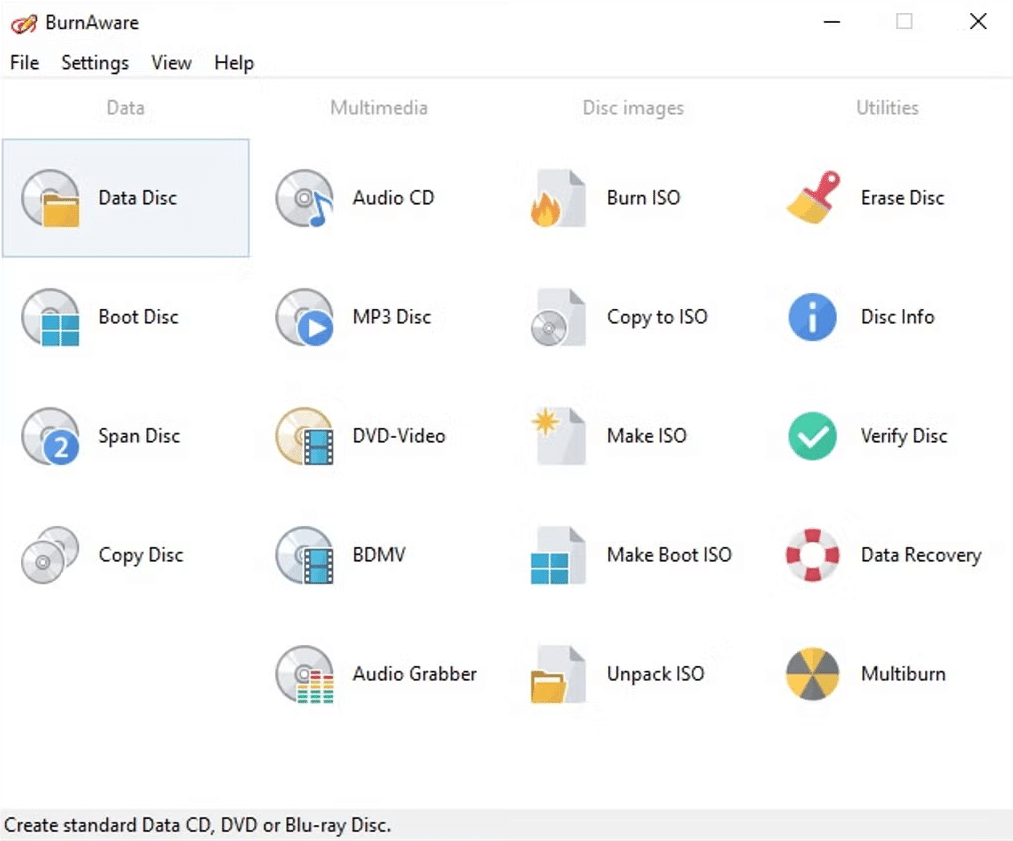The image size is (1013, 841).
Task: Click the Make Boot ISO label
Action: pos(669,554)
